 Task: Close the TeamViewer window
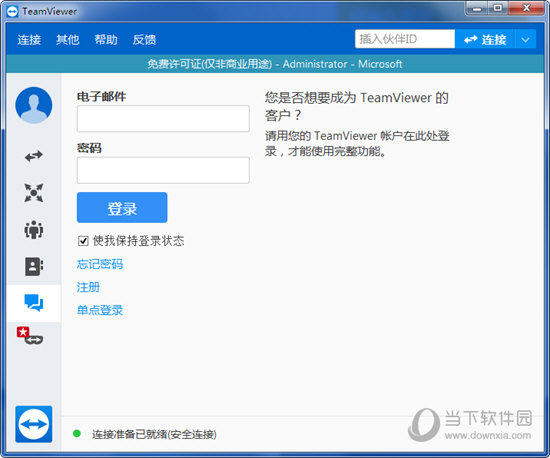point(526,8)
